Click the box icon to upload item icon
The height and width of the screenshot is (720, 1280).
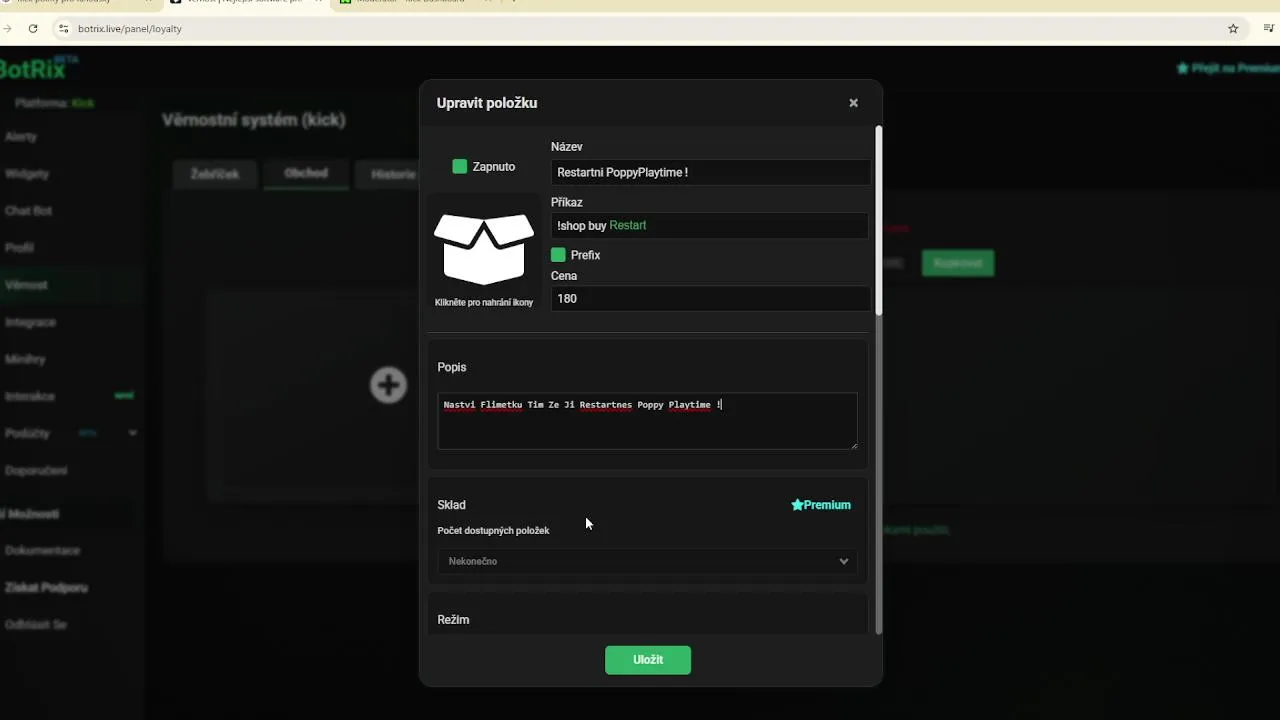tap(484, 249)
